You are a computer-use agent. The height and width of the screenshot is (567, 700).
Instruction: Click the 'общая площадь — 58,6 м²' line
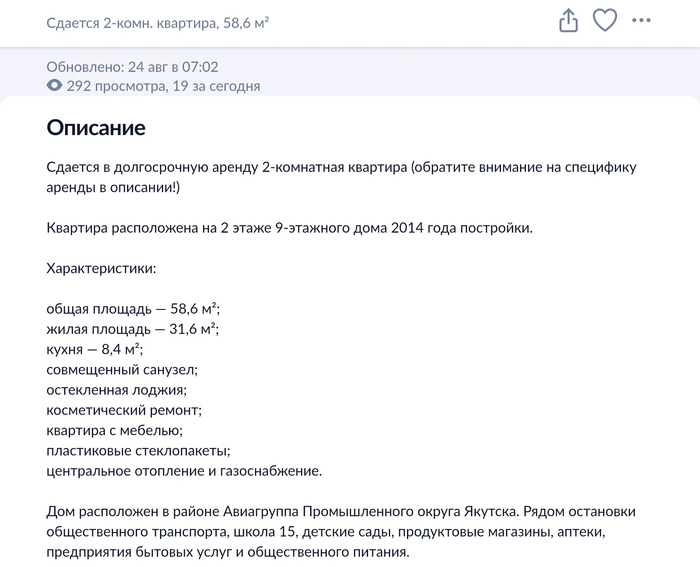pos(133,309)
